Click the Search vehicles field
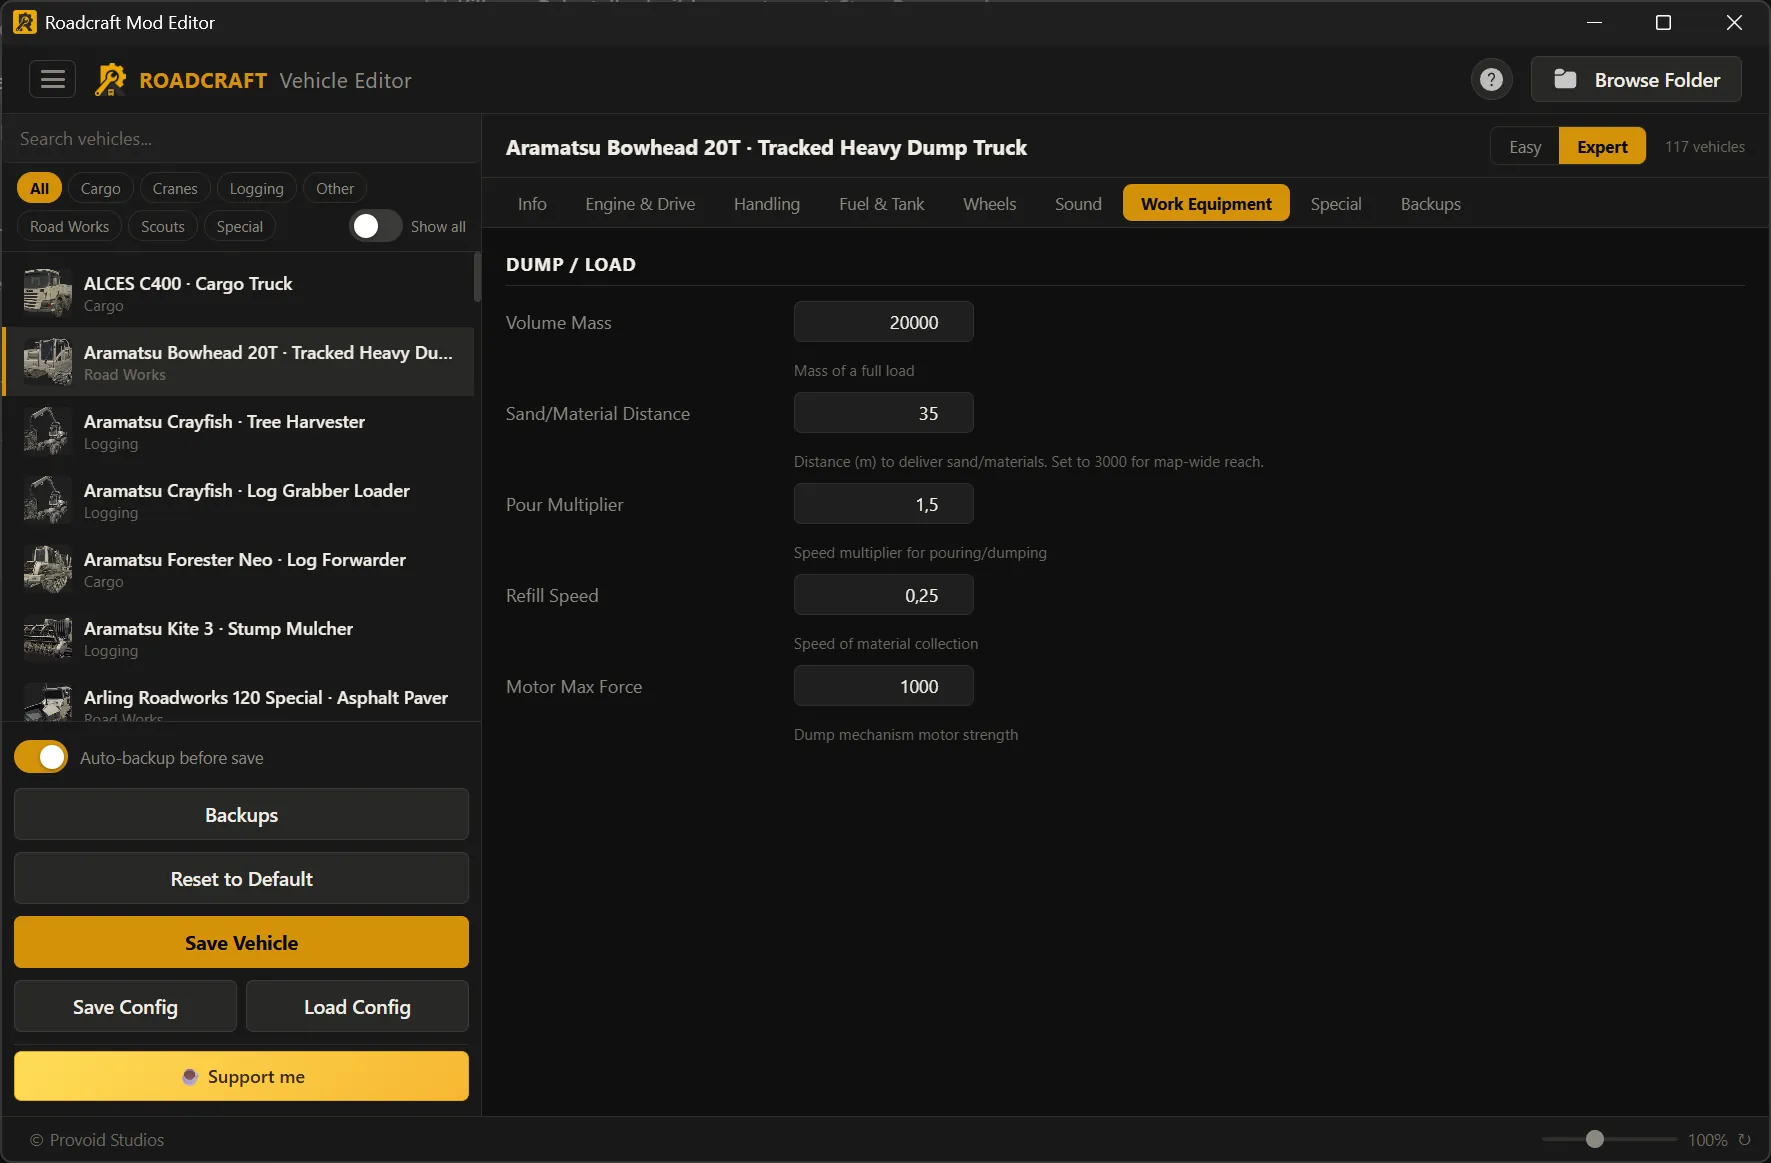This screenshot has width=1771, height=1163. coord(241,139)
